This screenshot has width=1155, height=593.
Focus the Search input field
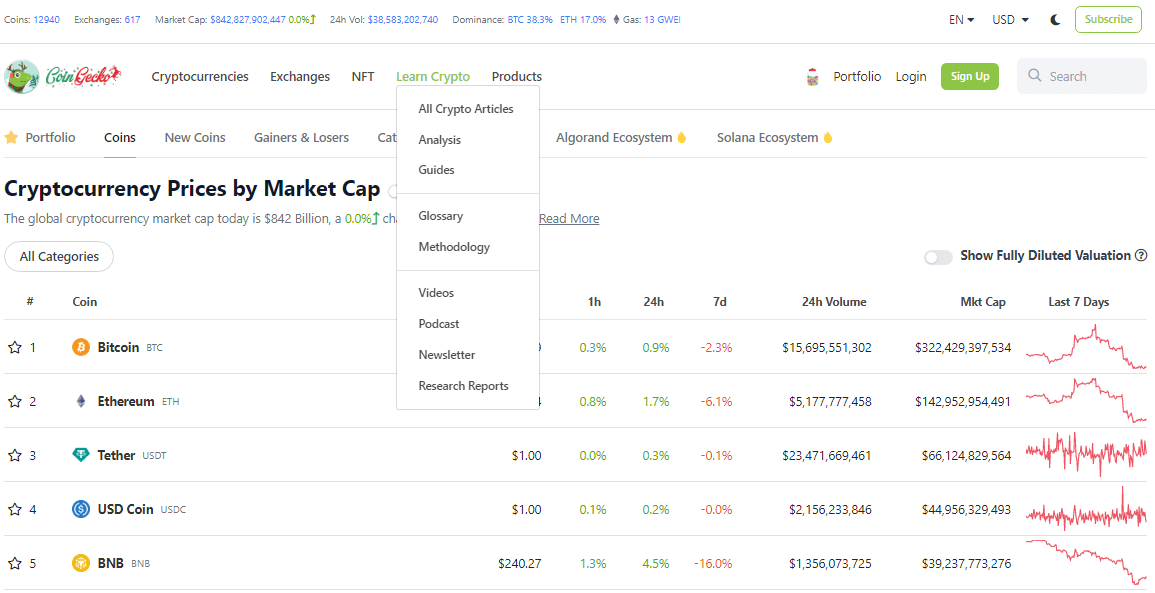coord(1082,76)
